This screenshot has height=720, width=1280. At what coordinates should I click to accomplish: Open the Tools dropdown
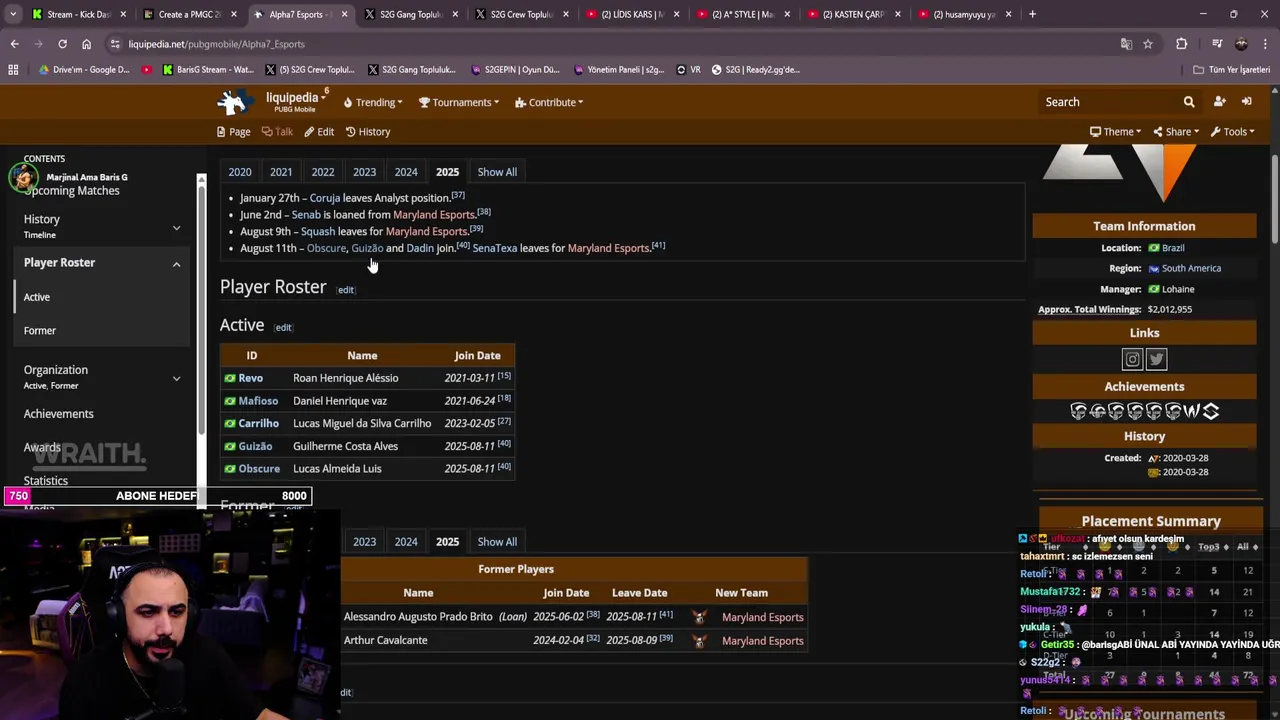(x=1233, y=132)
